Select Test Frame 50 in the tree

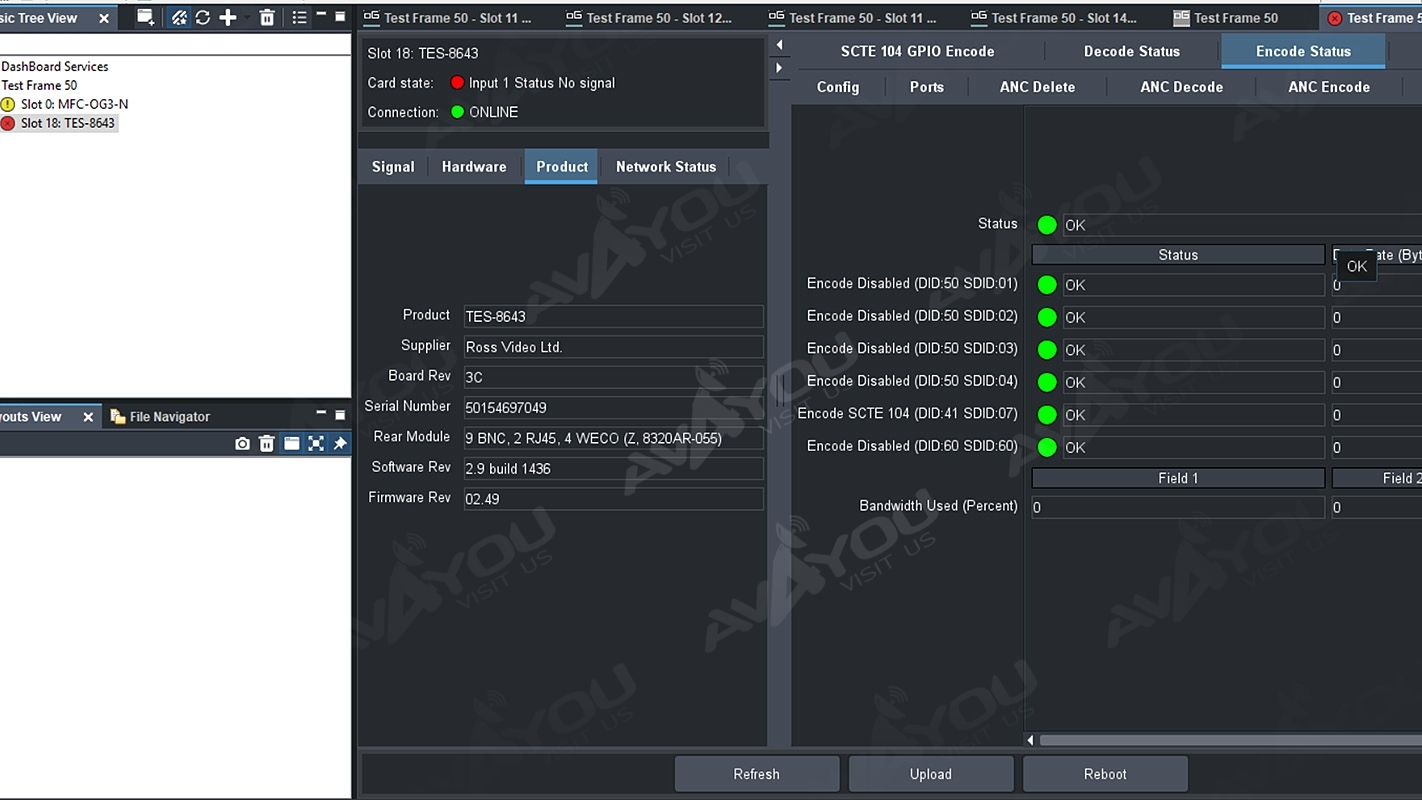[x=39, y=85]
